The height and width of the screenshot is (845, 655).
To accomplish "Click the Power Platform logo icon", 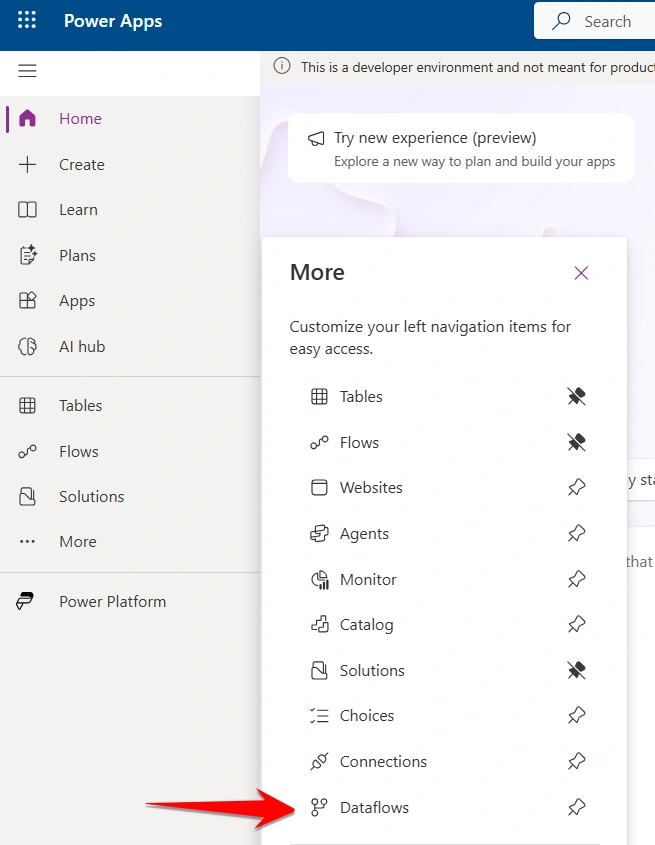I will 25,601.
